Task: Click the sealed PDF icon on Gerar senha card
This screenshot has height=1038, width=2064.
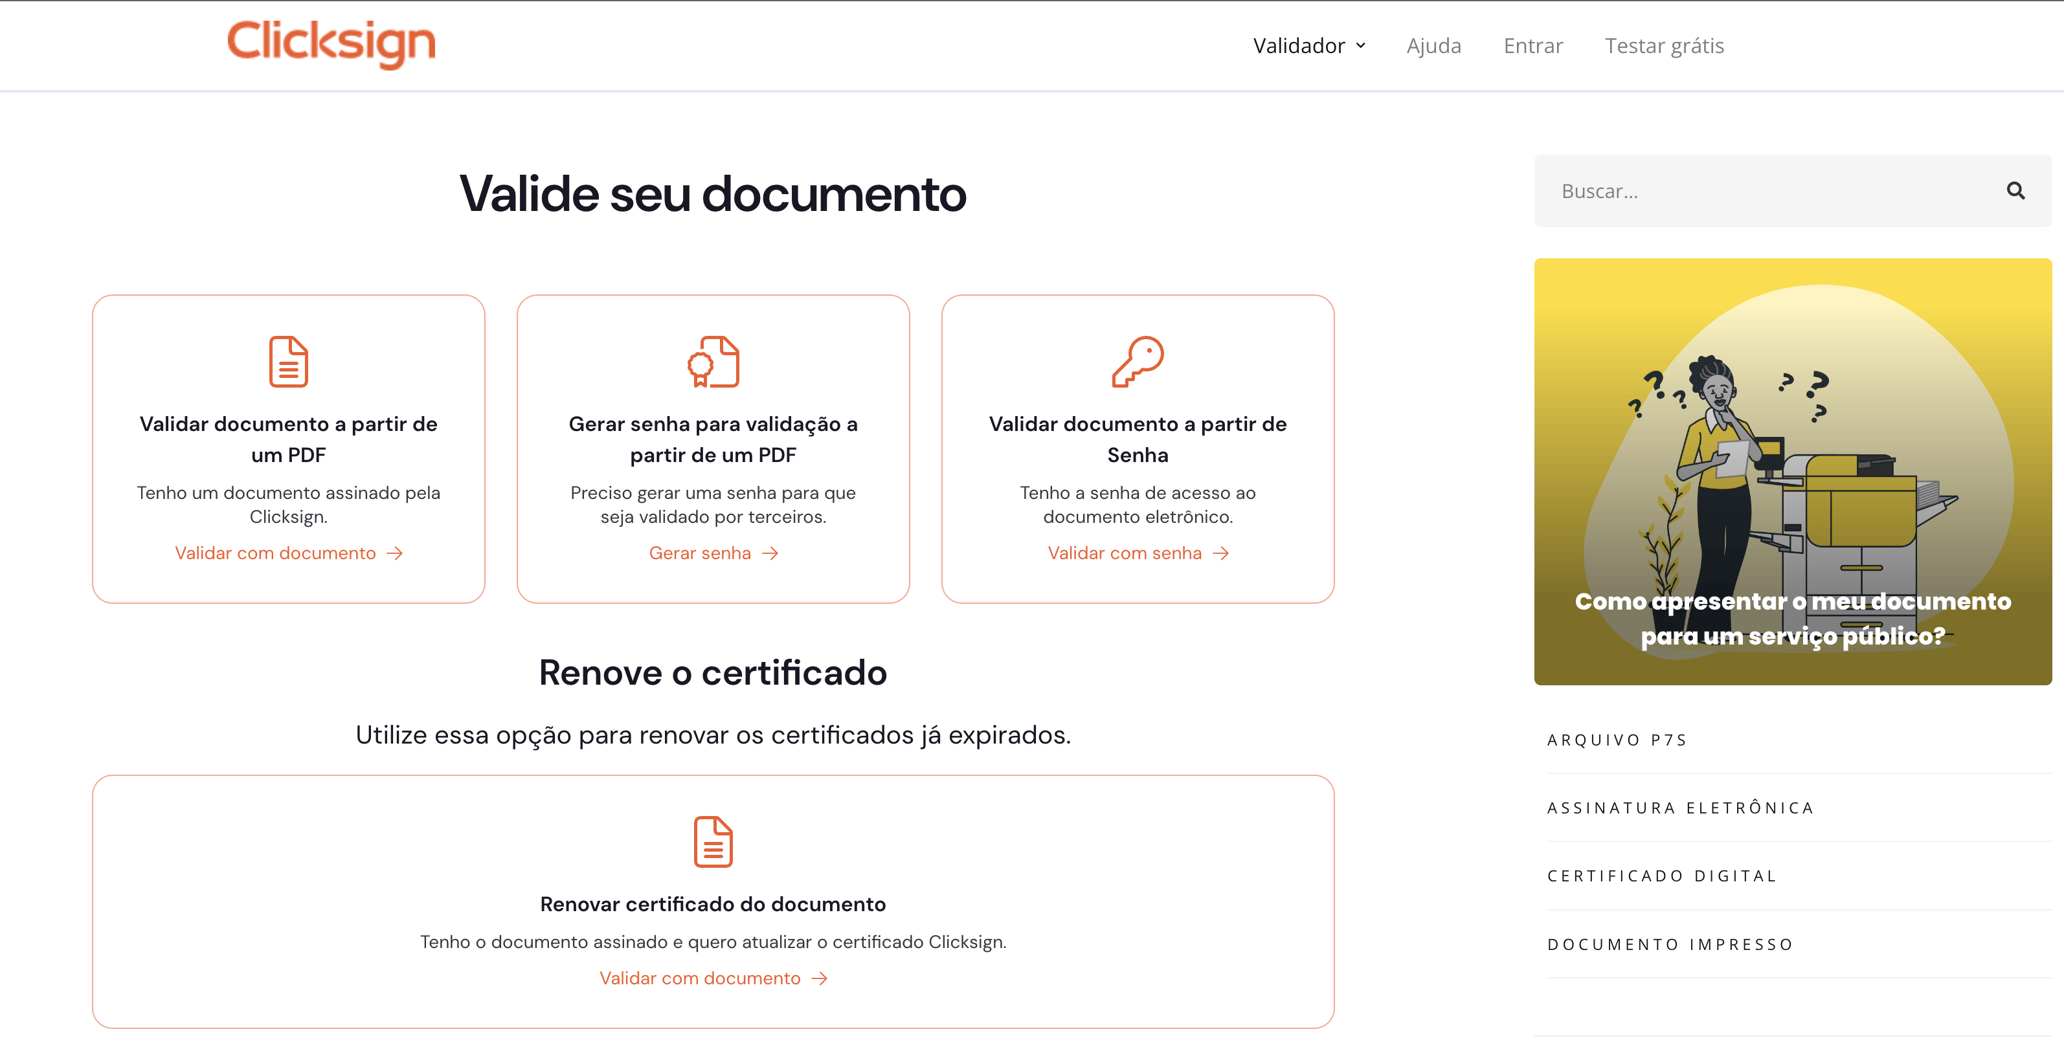Action: tap(713, 362)
